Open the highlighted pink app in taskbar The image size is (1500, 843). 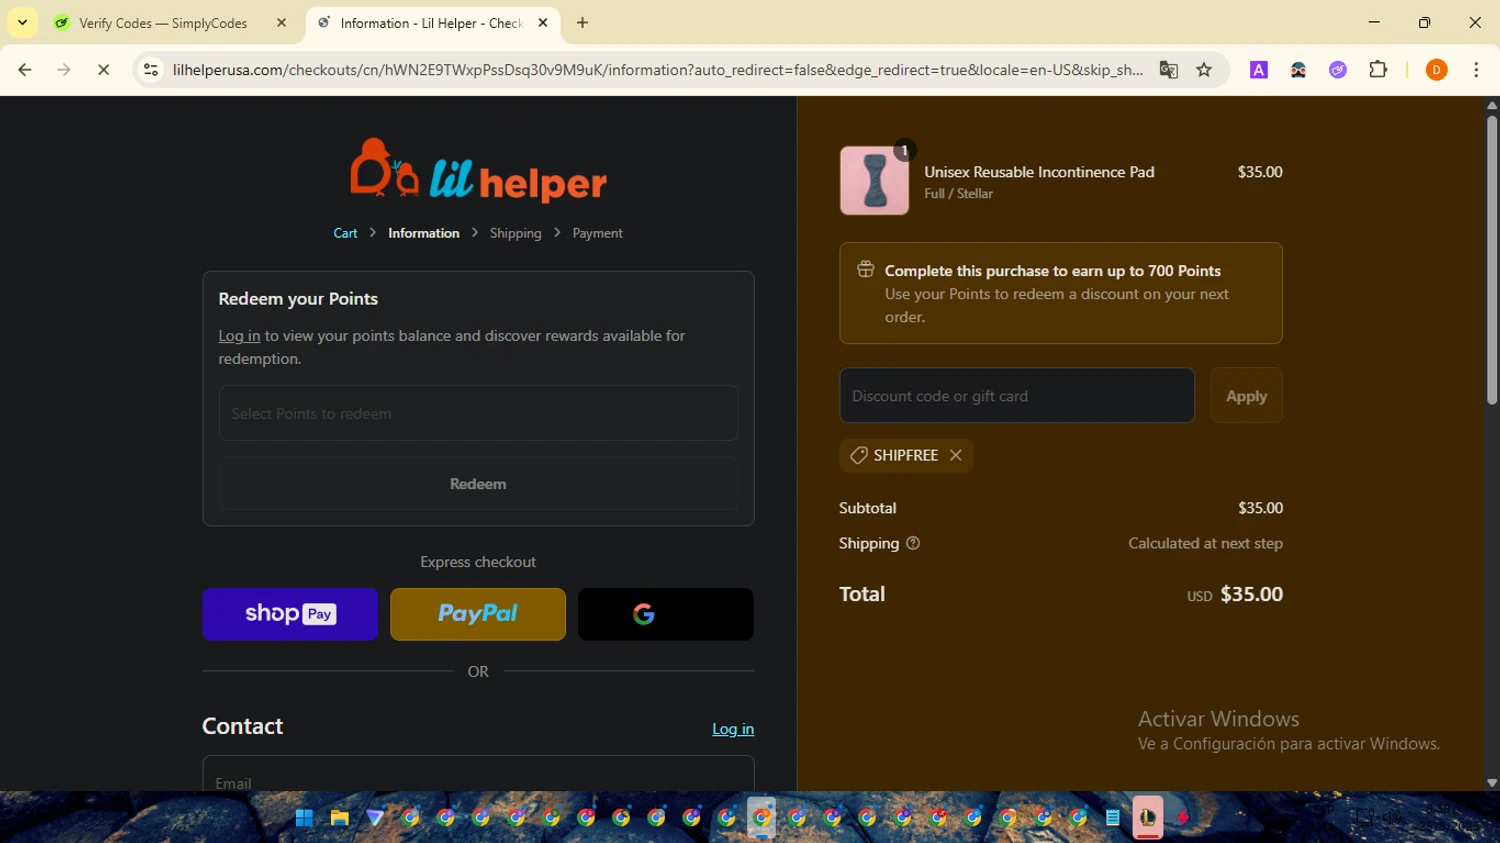(1148, 818)
